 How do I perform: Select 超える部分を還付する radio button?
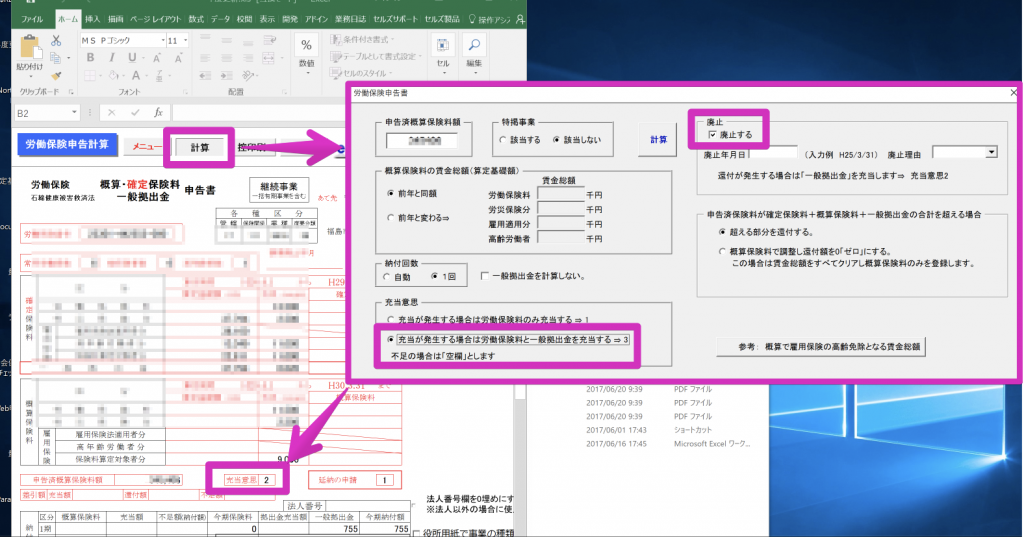click(x=722, y=232)
